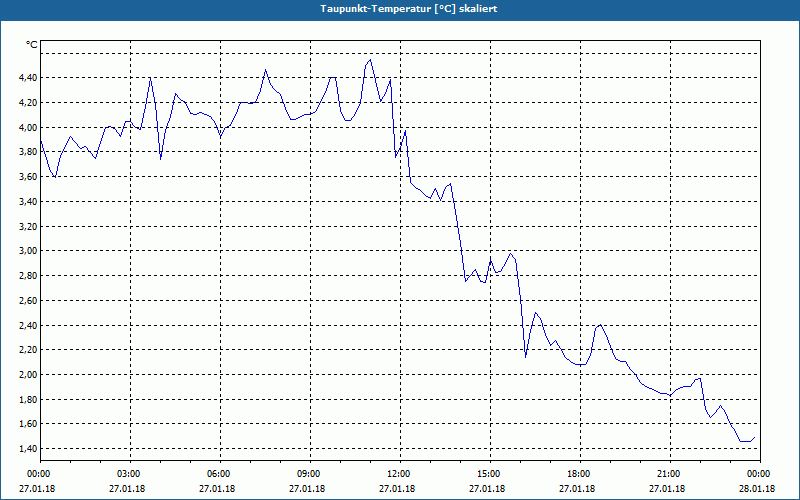Pick the '27.01.18' date below 18:00
The width and height of the screenshot is (800, 500).
(577, 489)
